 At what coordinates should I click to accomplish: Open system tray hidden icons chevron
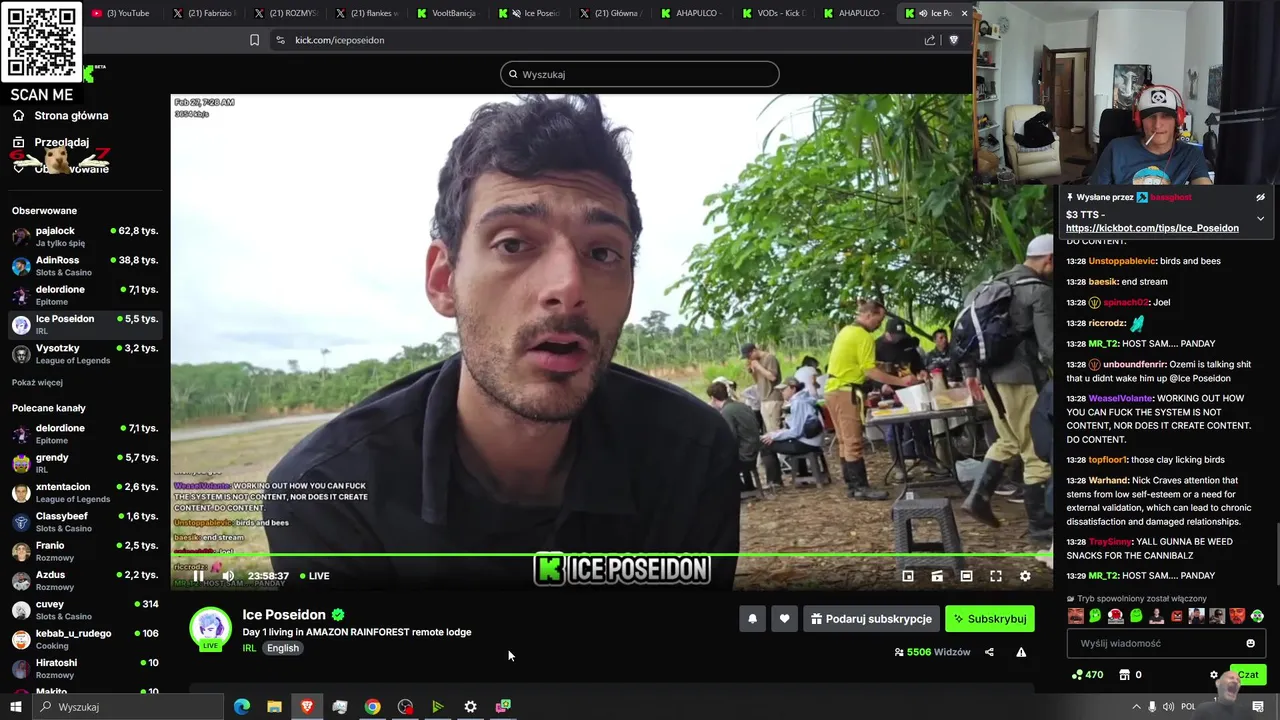(x=1136, y=707)
